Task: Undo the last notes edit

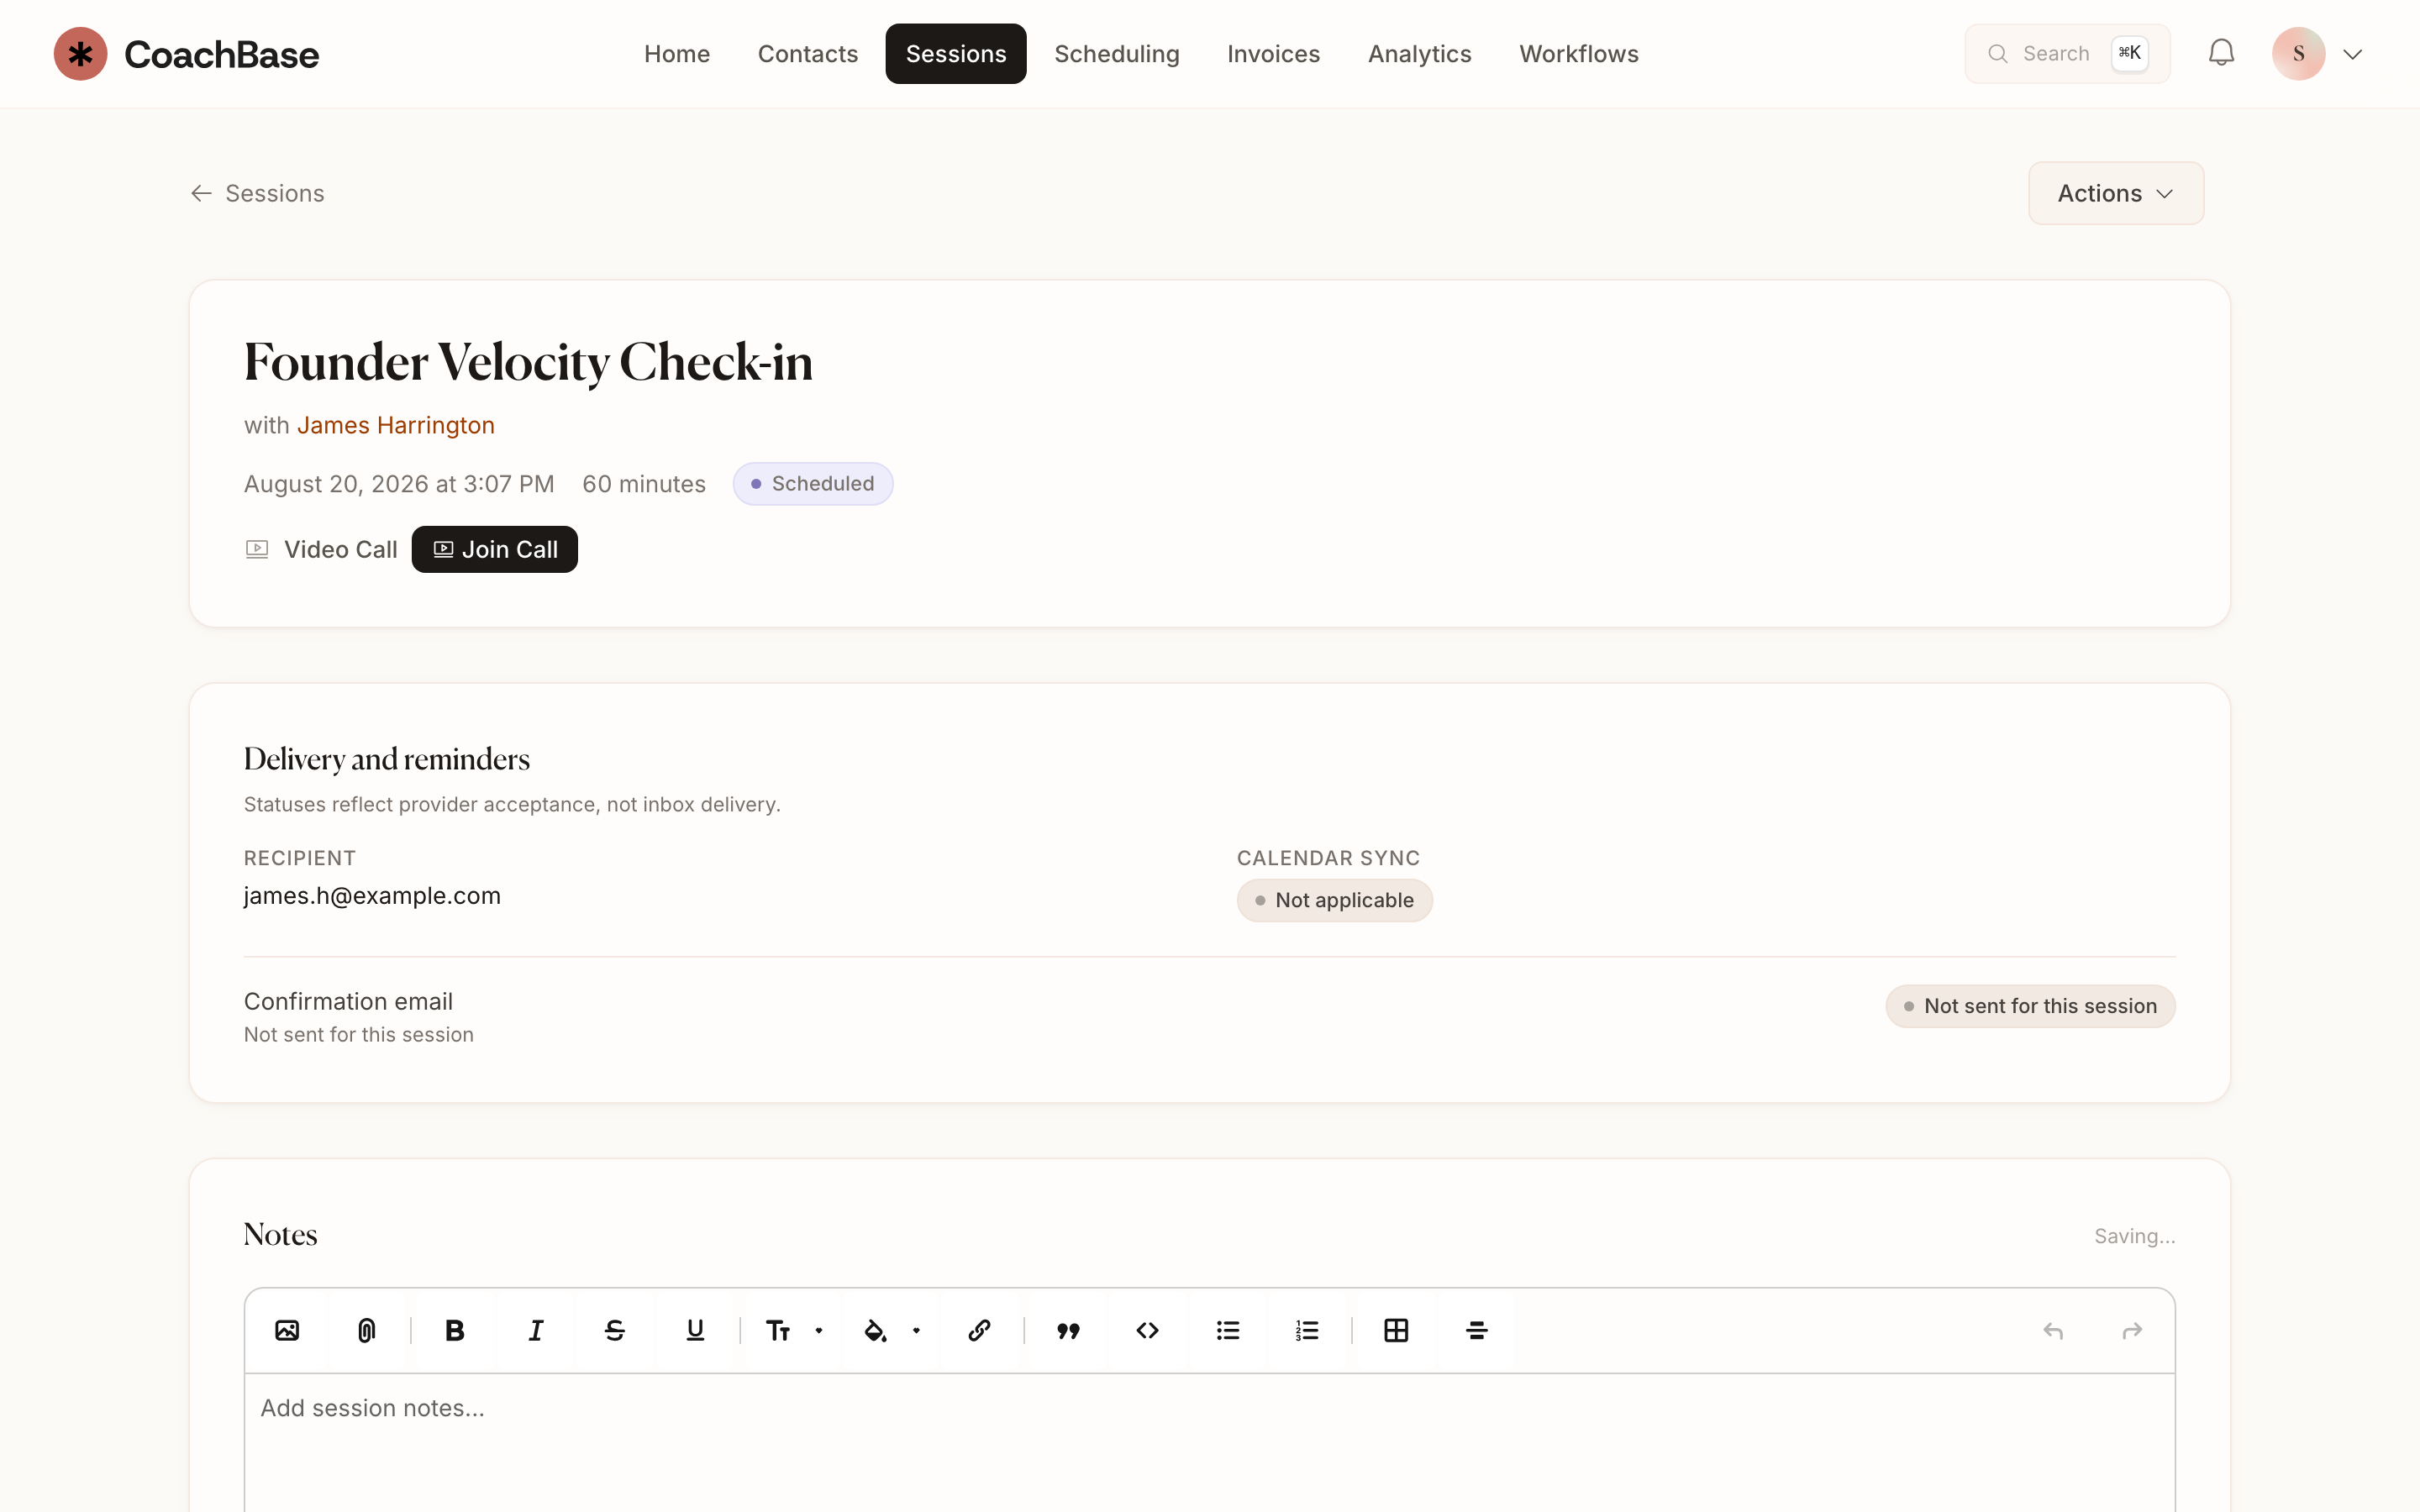Action: point(2053,1330)
